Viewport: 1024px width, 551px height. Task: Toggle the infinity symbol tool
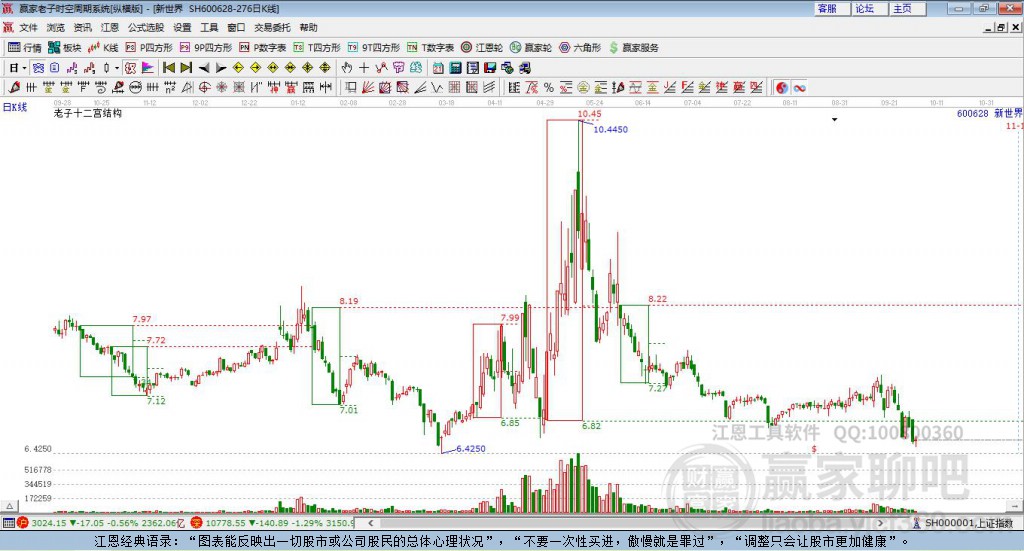799,88
